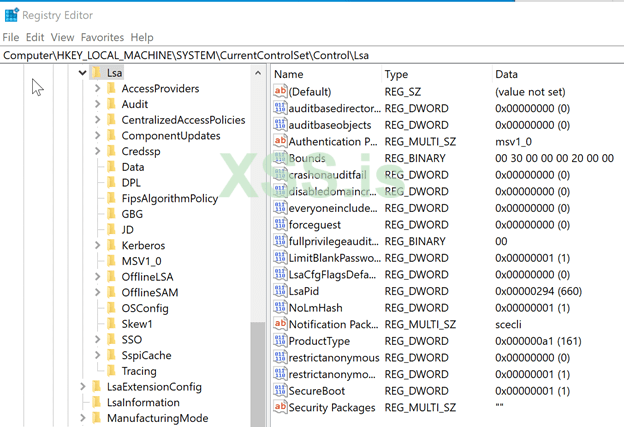
Task: Select the Tracing folder icon
Action: 111,371
